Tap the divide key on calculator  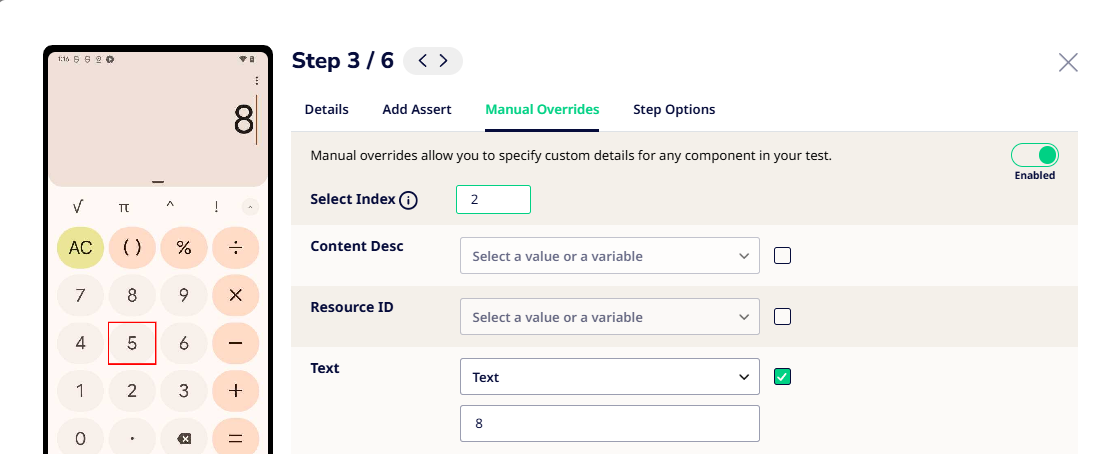pos(236,248)
